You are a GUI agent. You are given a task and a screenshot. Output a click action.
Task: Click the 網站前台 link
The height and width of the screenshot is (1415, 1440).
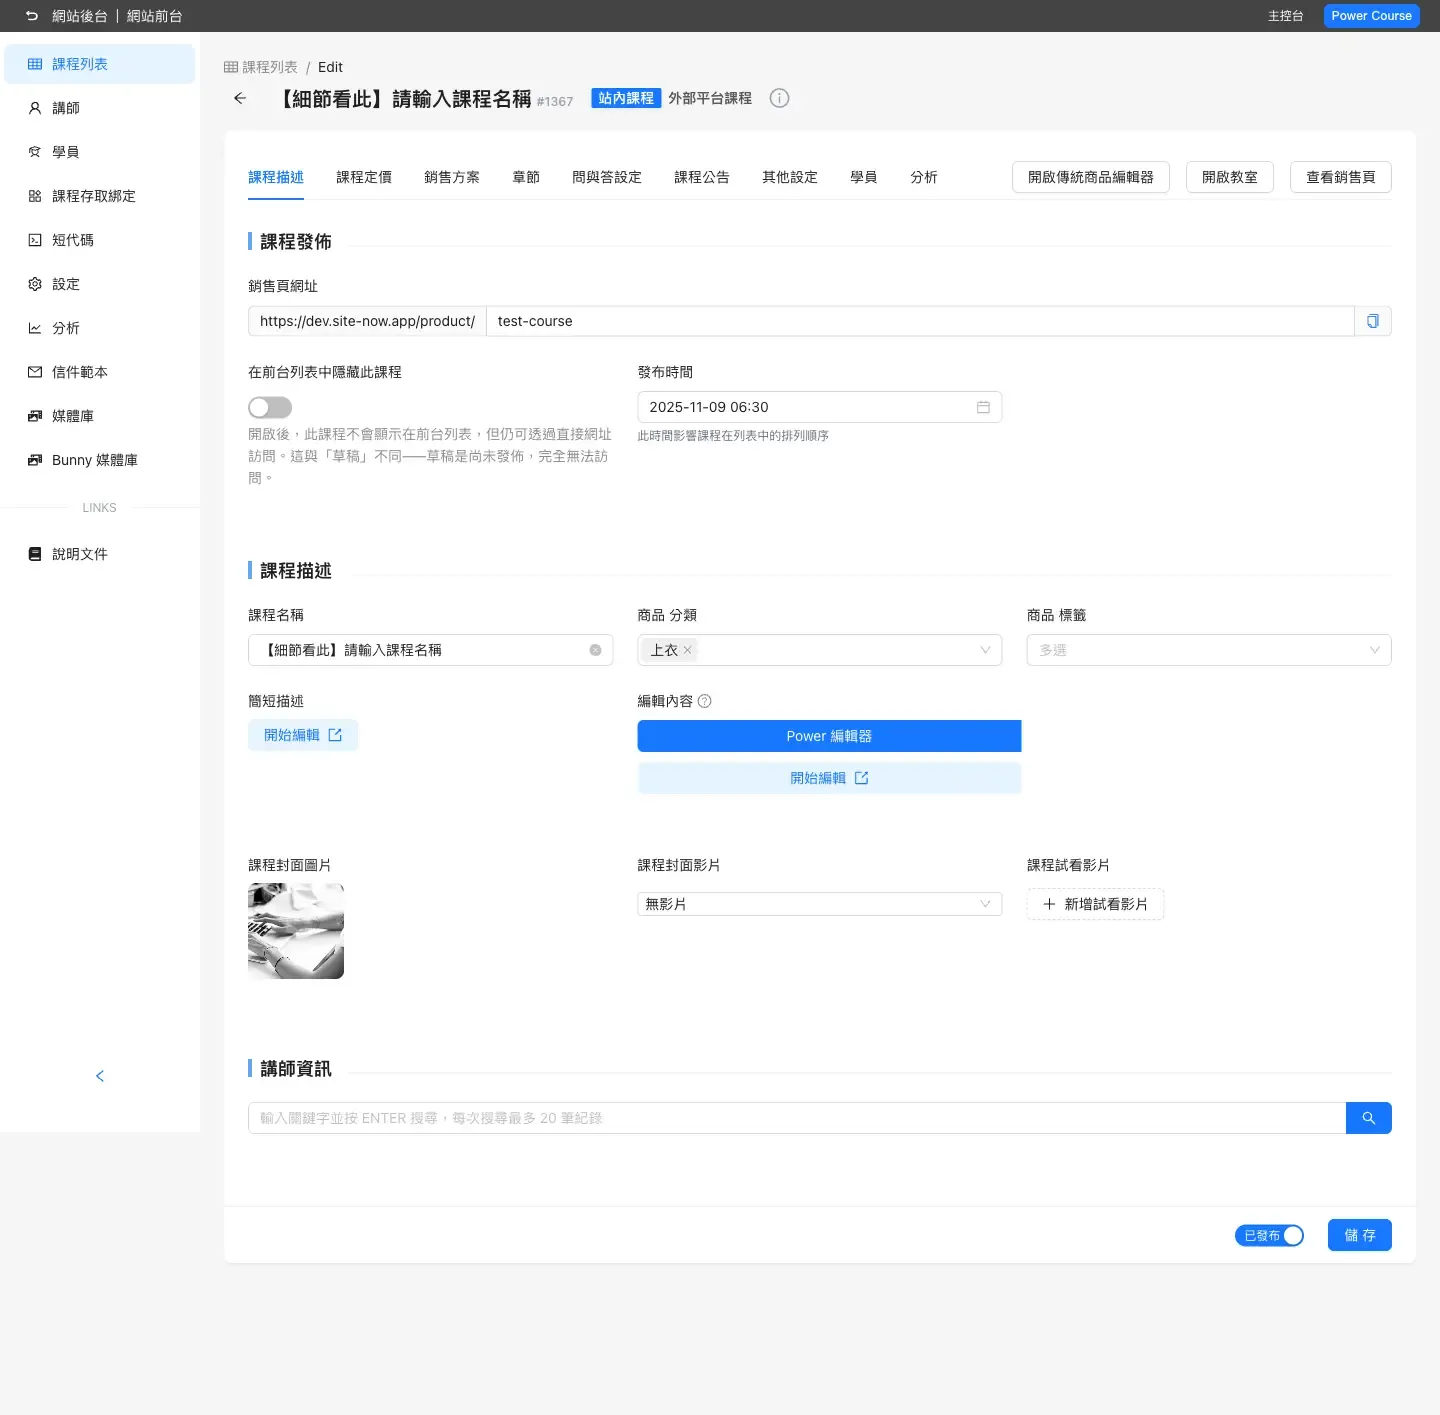pyautogui.click(x=155, y=16)
